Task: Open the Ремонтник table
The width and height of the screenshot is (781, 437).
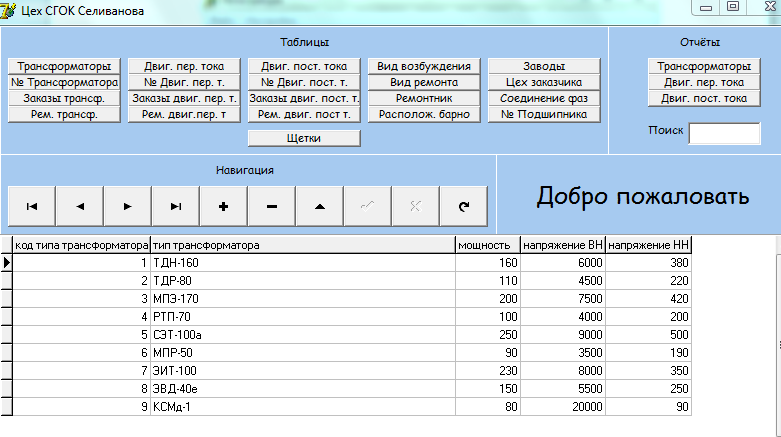Action: (x=424, y=98)
